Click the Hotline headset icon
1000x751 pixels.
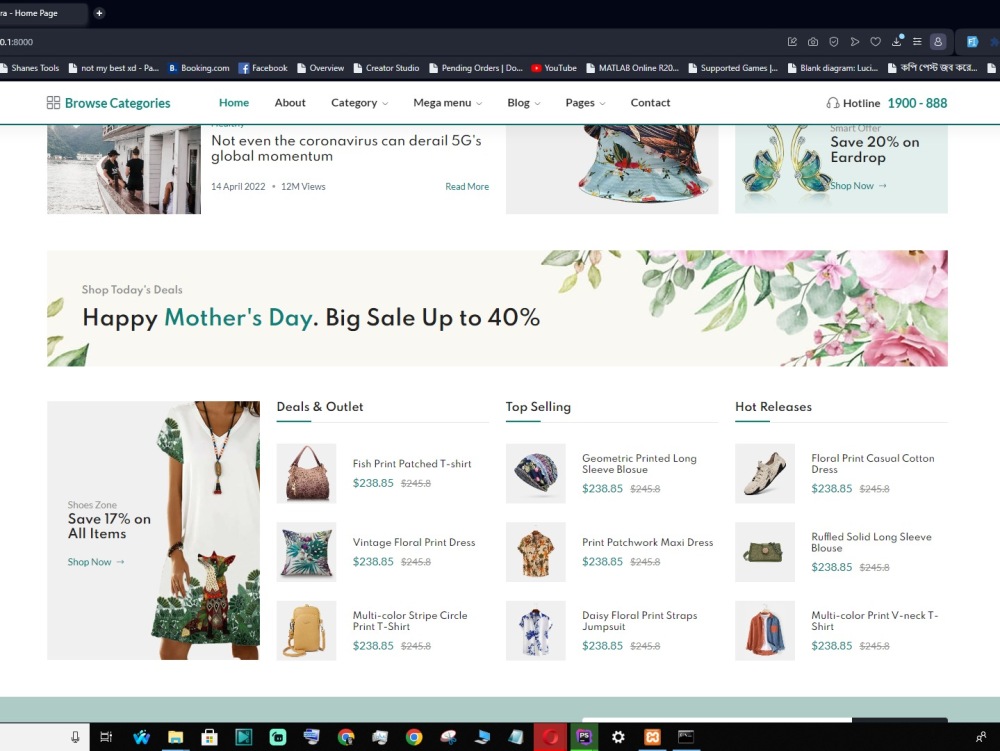(832, 103)
